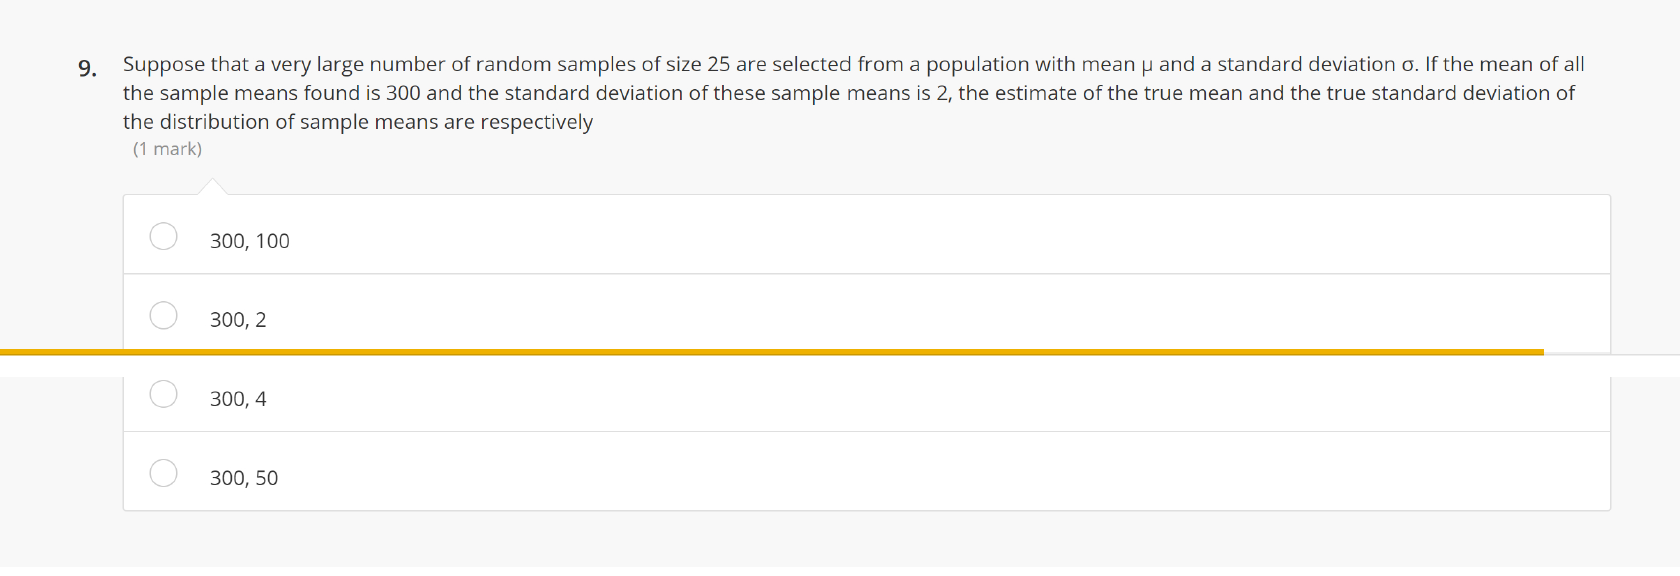Screen dimensions: 1680x576
Task: Select the radio button for "300, 100"
Action: [x=163, y=236]
